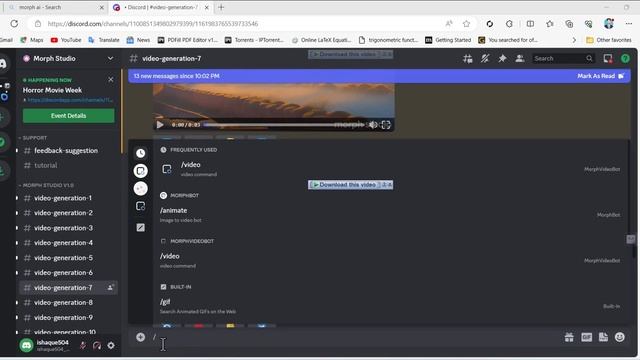Dismiss the Horror Movie Week event banner
The width and height of the screenshot is (640, 360).
coord(111,80)
